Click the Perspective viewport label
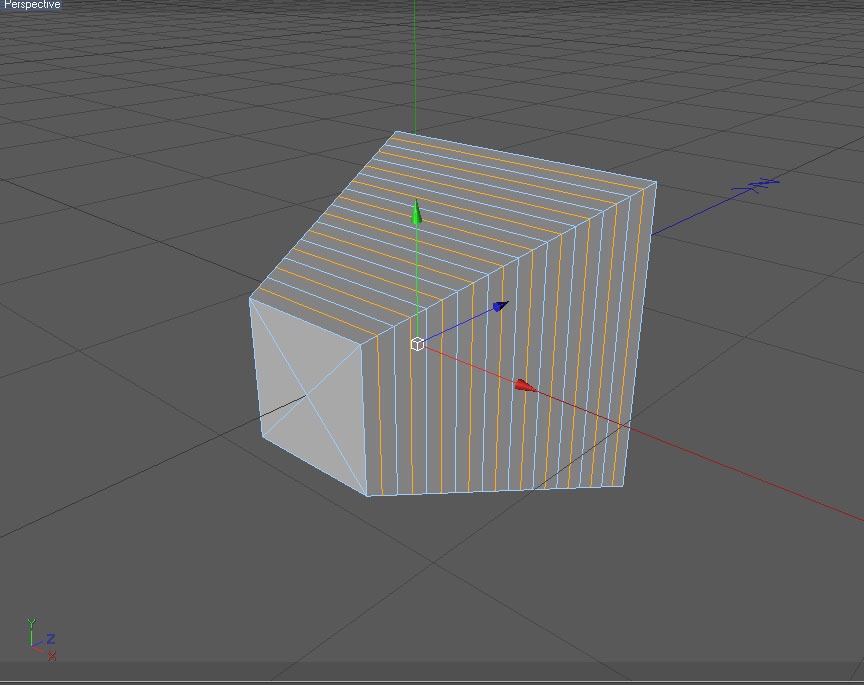This screenshot has width=864, height=685. point(31,4)
